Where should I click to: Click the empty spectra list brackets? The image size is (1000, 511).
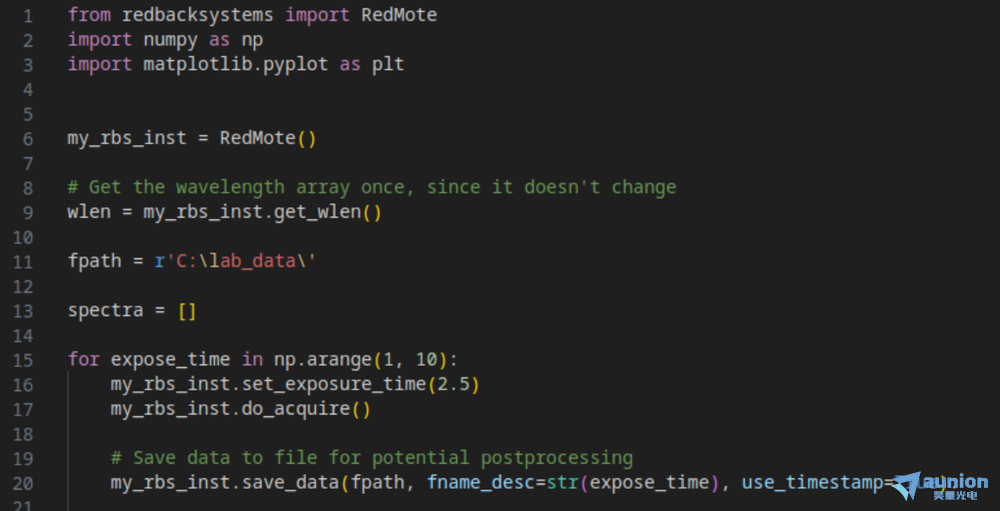(187, 311)
